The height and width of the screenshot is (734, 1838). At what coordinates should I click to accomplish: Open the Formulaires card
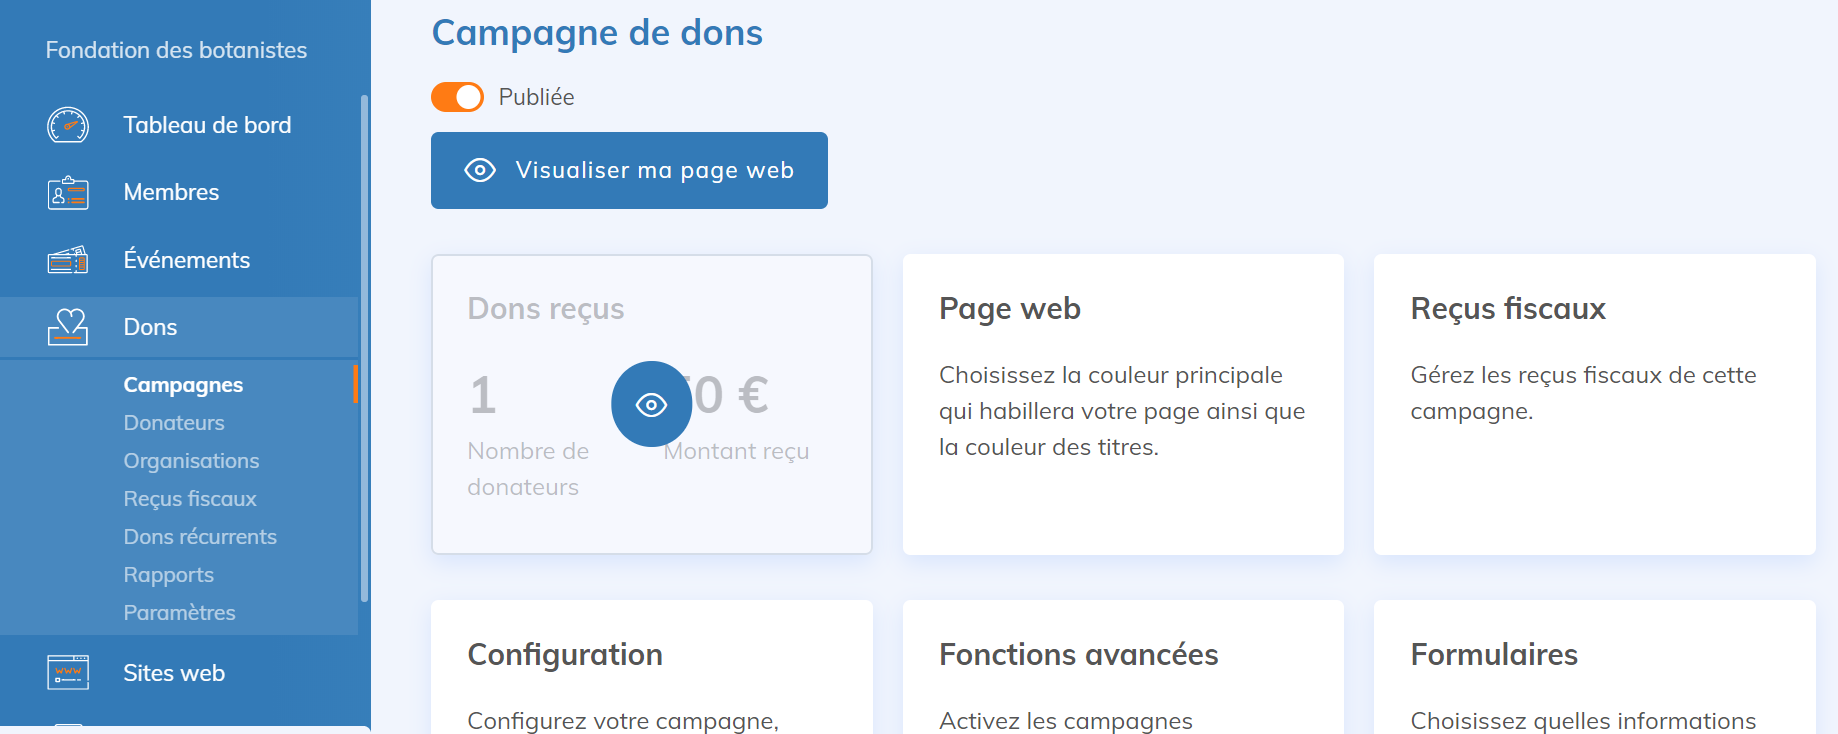(1594, 667)
